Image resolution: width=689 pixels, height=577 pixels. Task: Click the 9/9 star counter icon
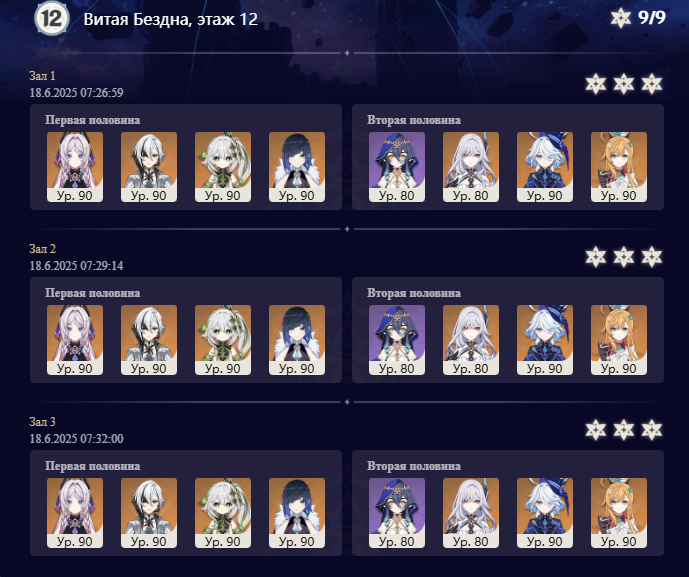pyautogui.click(x=620, y=18)
